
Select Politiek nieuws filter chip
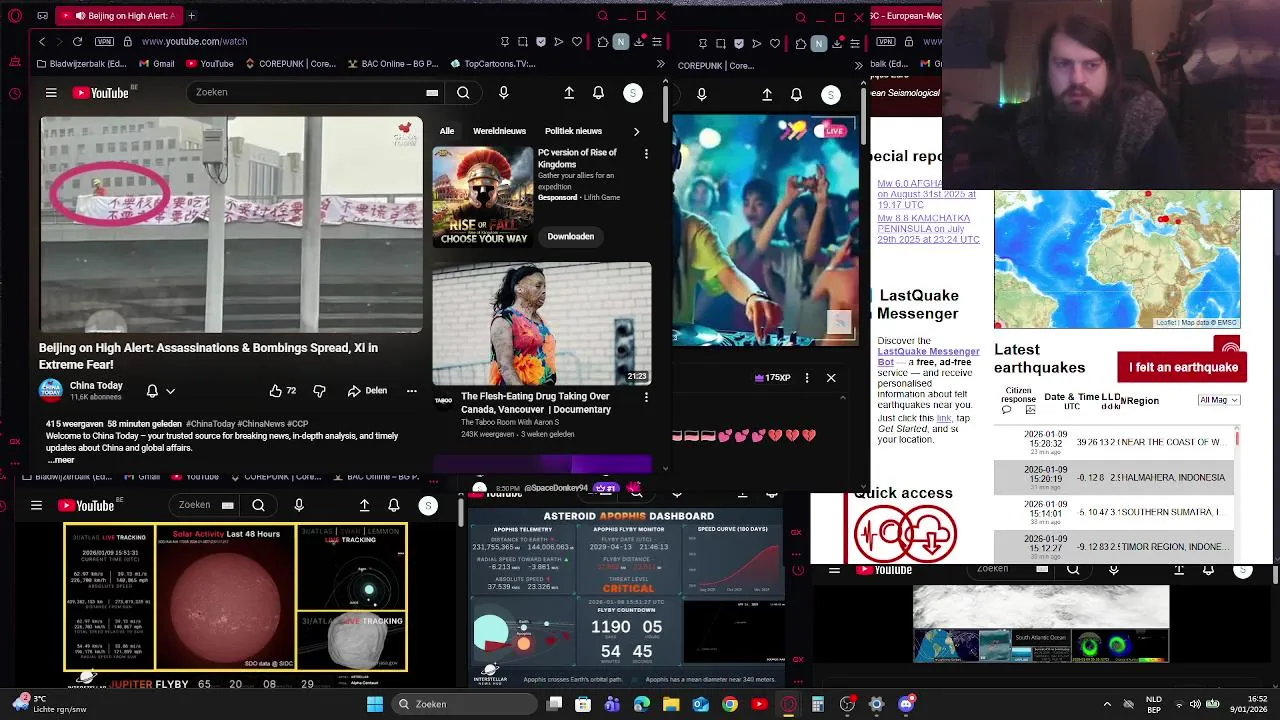(x=573, y=131)
